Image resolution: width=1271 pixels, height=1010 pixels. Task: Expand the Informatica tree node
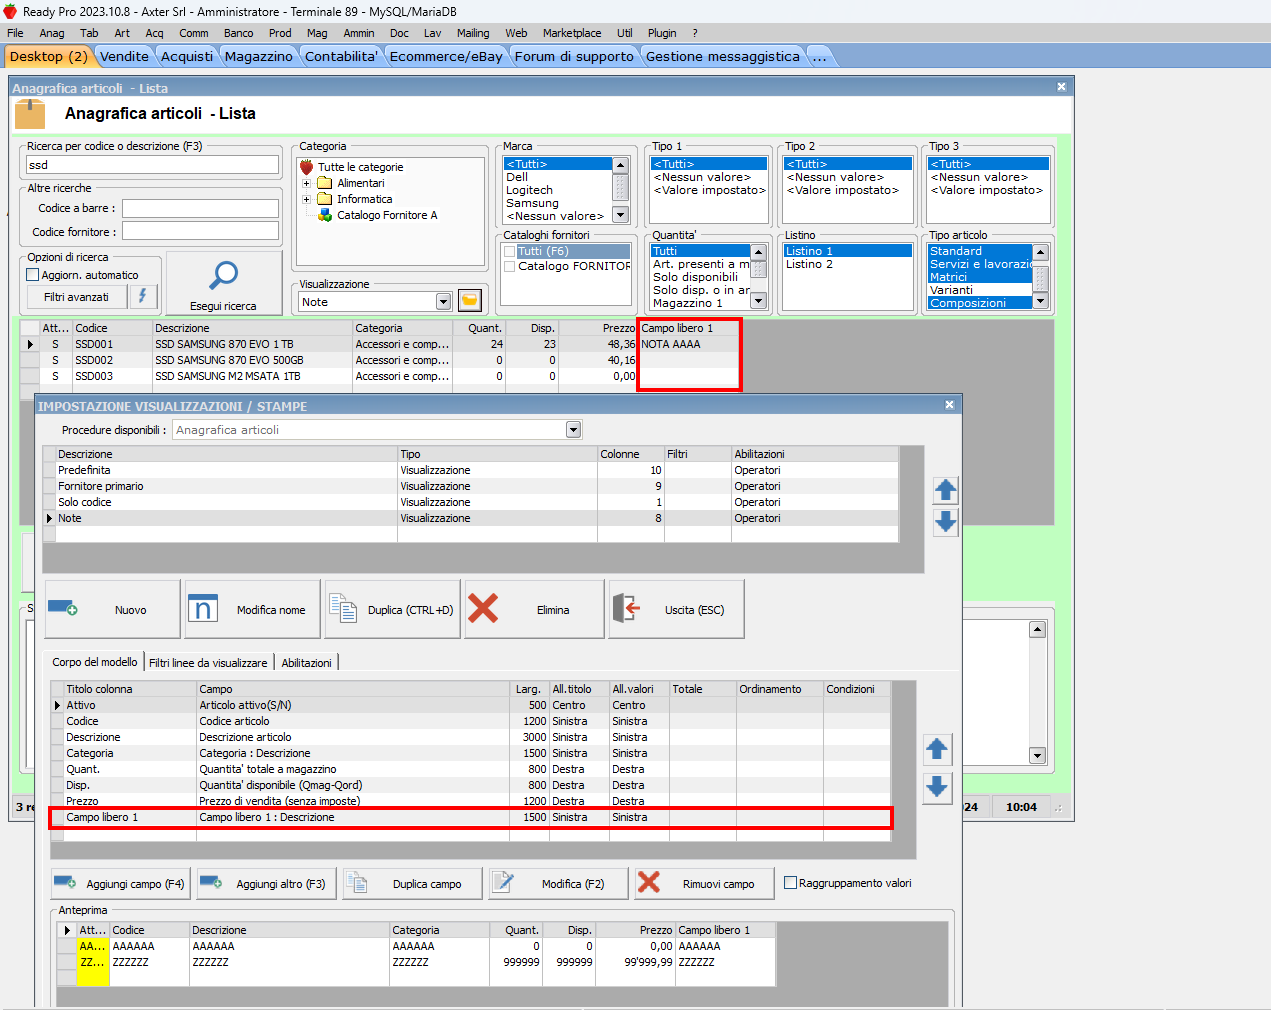tap(307, 199)
